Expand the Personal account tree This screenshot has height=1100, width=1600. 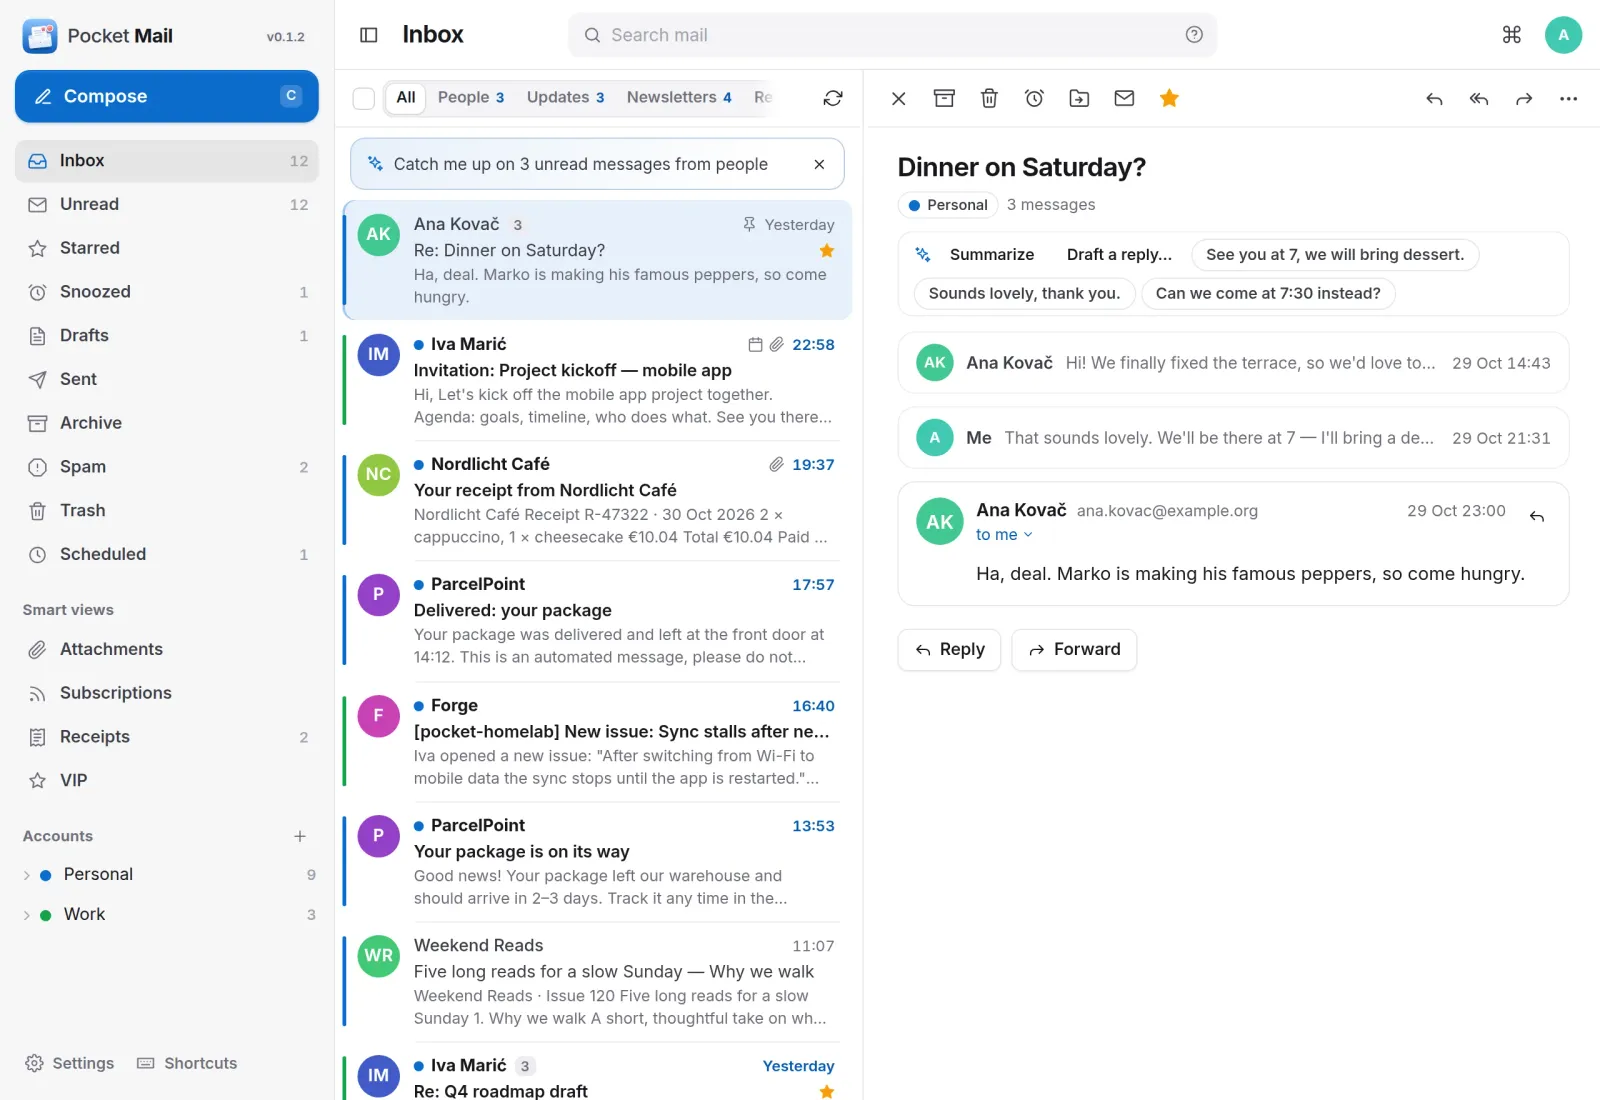click(x=27, y=875)
